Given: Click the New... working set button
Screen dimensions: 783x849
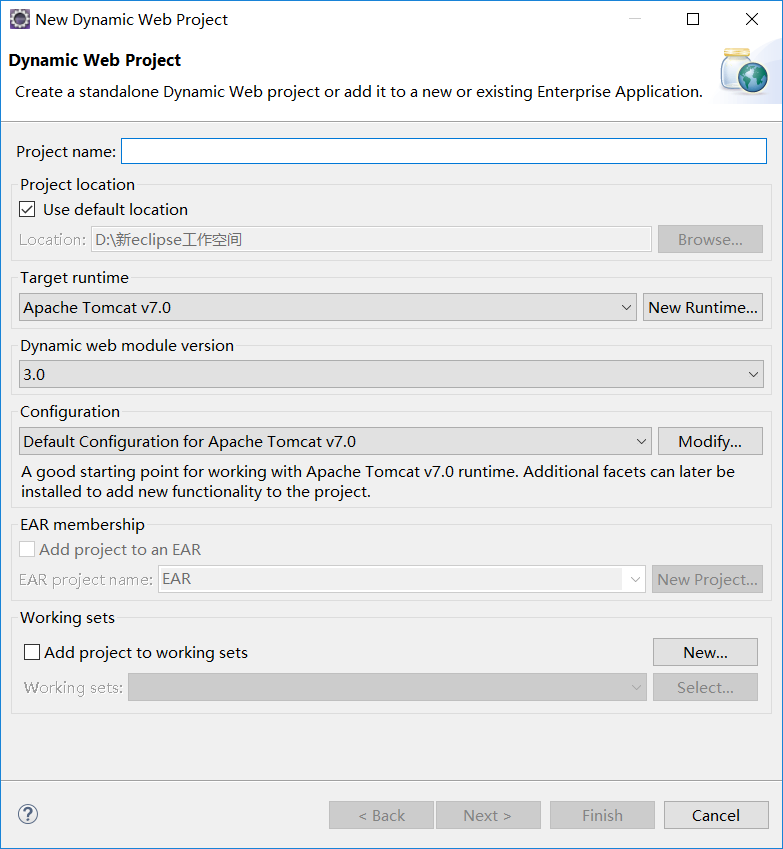Looking at the screenshot, I should 705,652.
